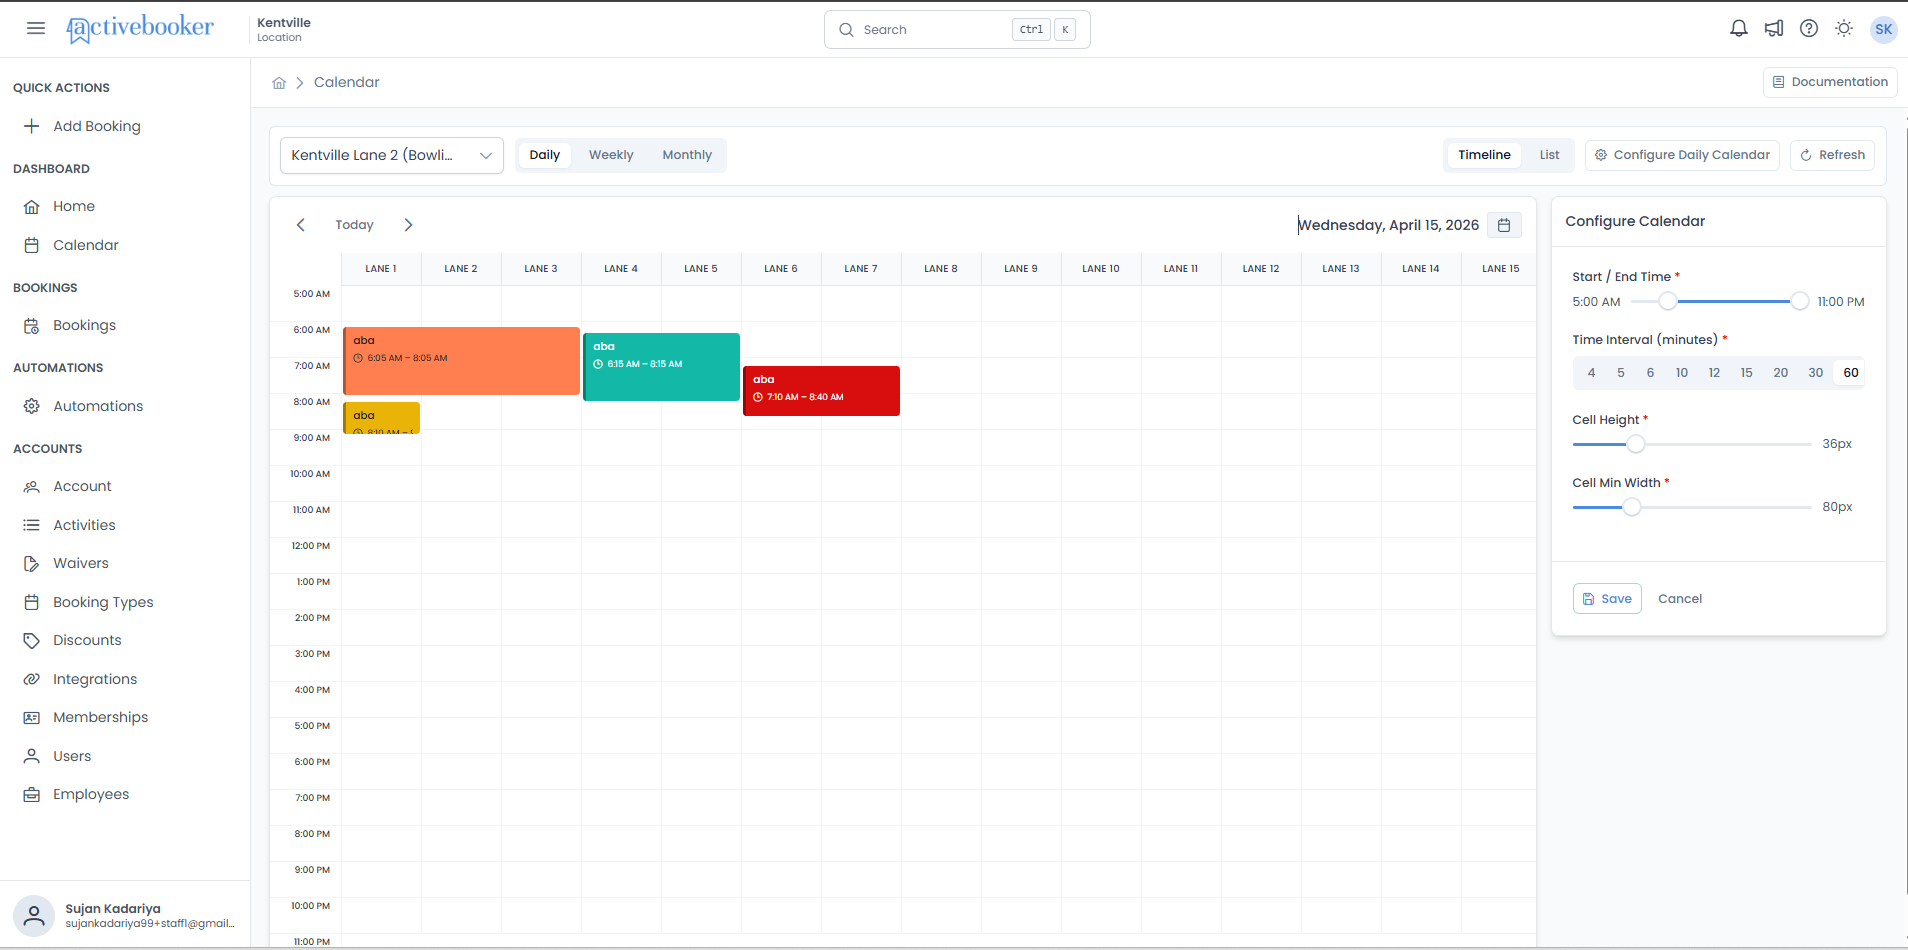Adjust the start time slider handle
1908x950 pixels.
1667,301
